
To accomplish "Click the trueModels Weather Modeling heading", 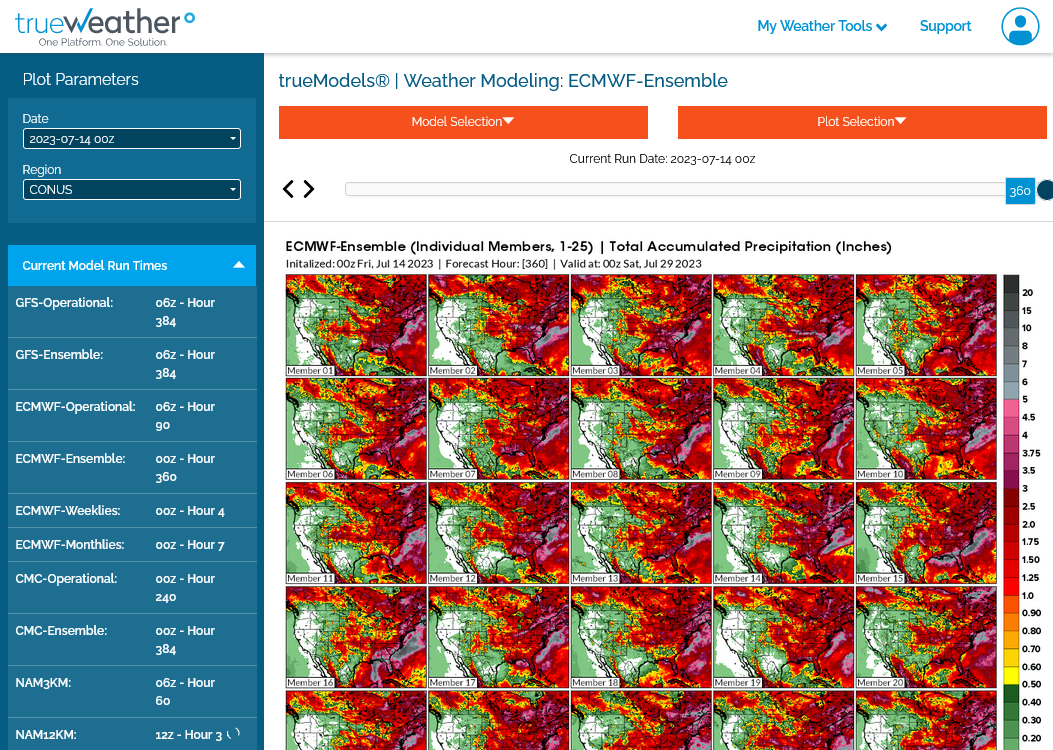I will click(x=503, y=81).
